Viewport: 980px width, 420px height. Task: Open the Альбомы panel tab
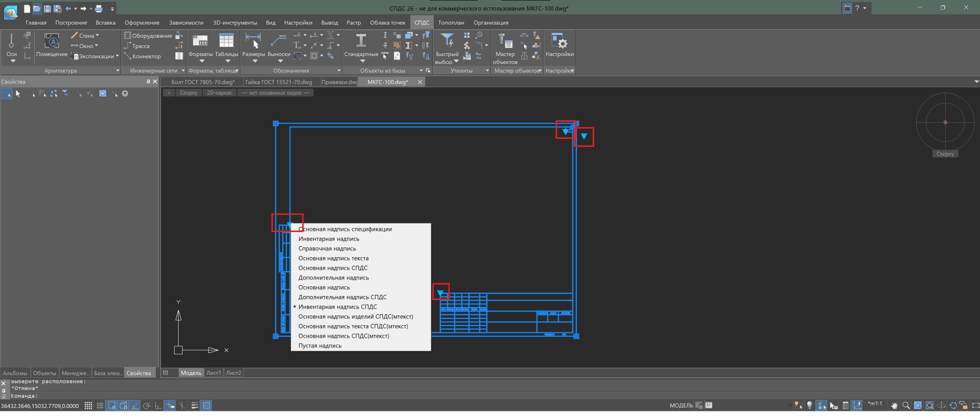[x=15, y=373]
